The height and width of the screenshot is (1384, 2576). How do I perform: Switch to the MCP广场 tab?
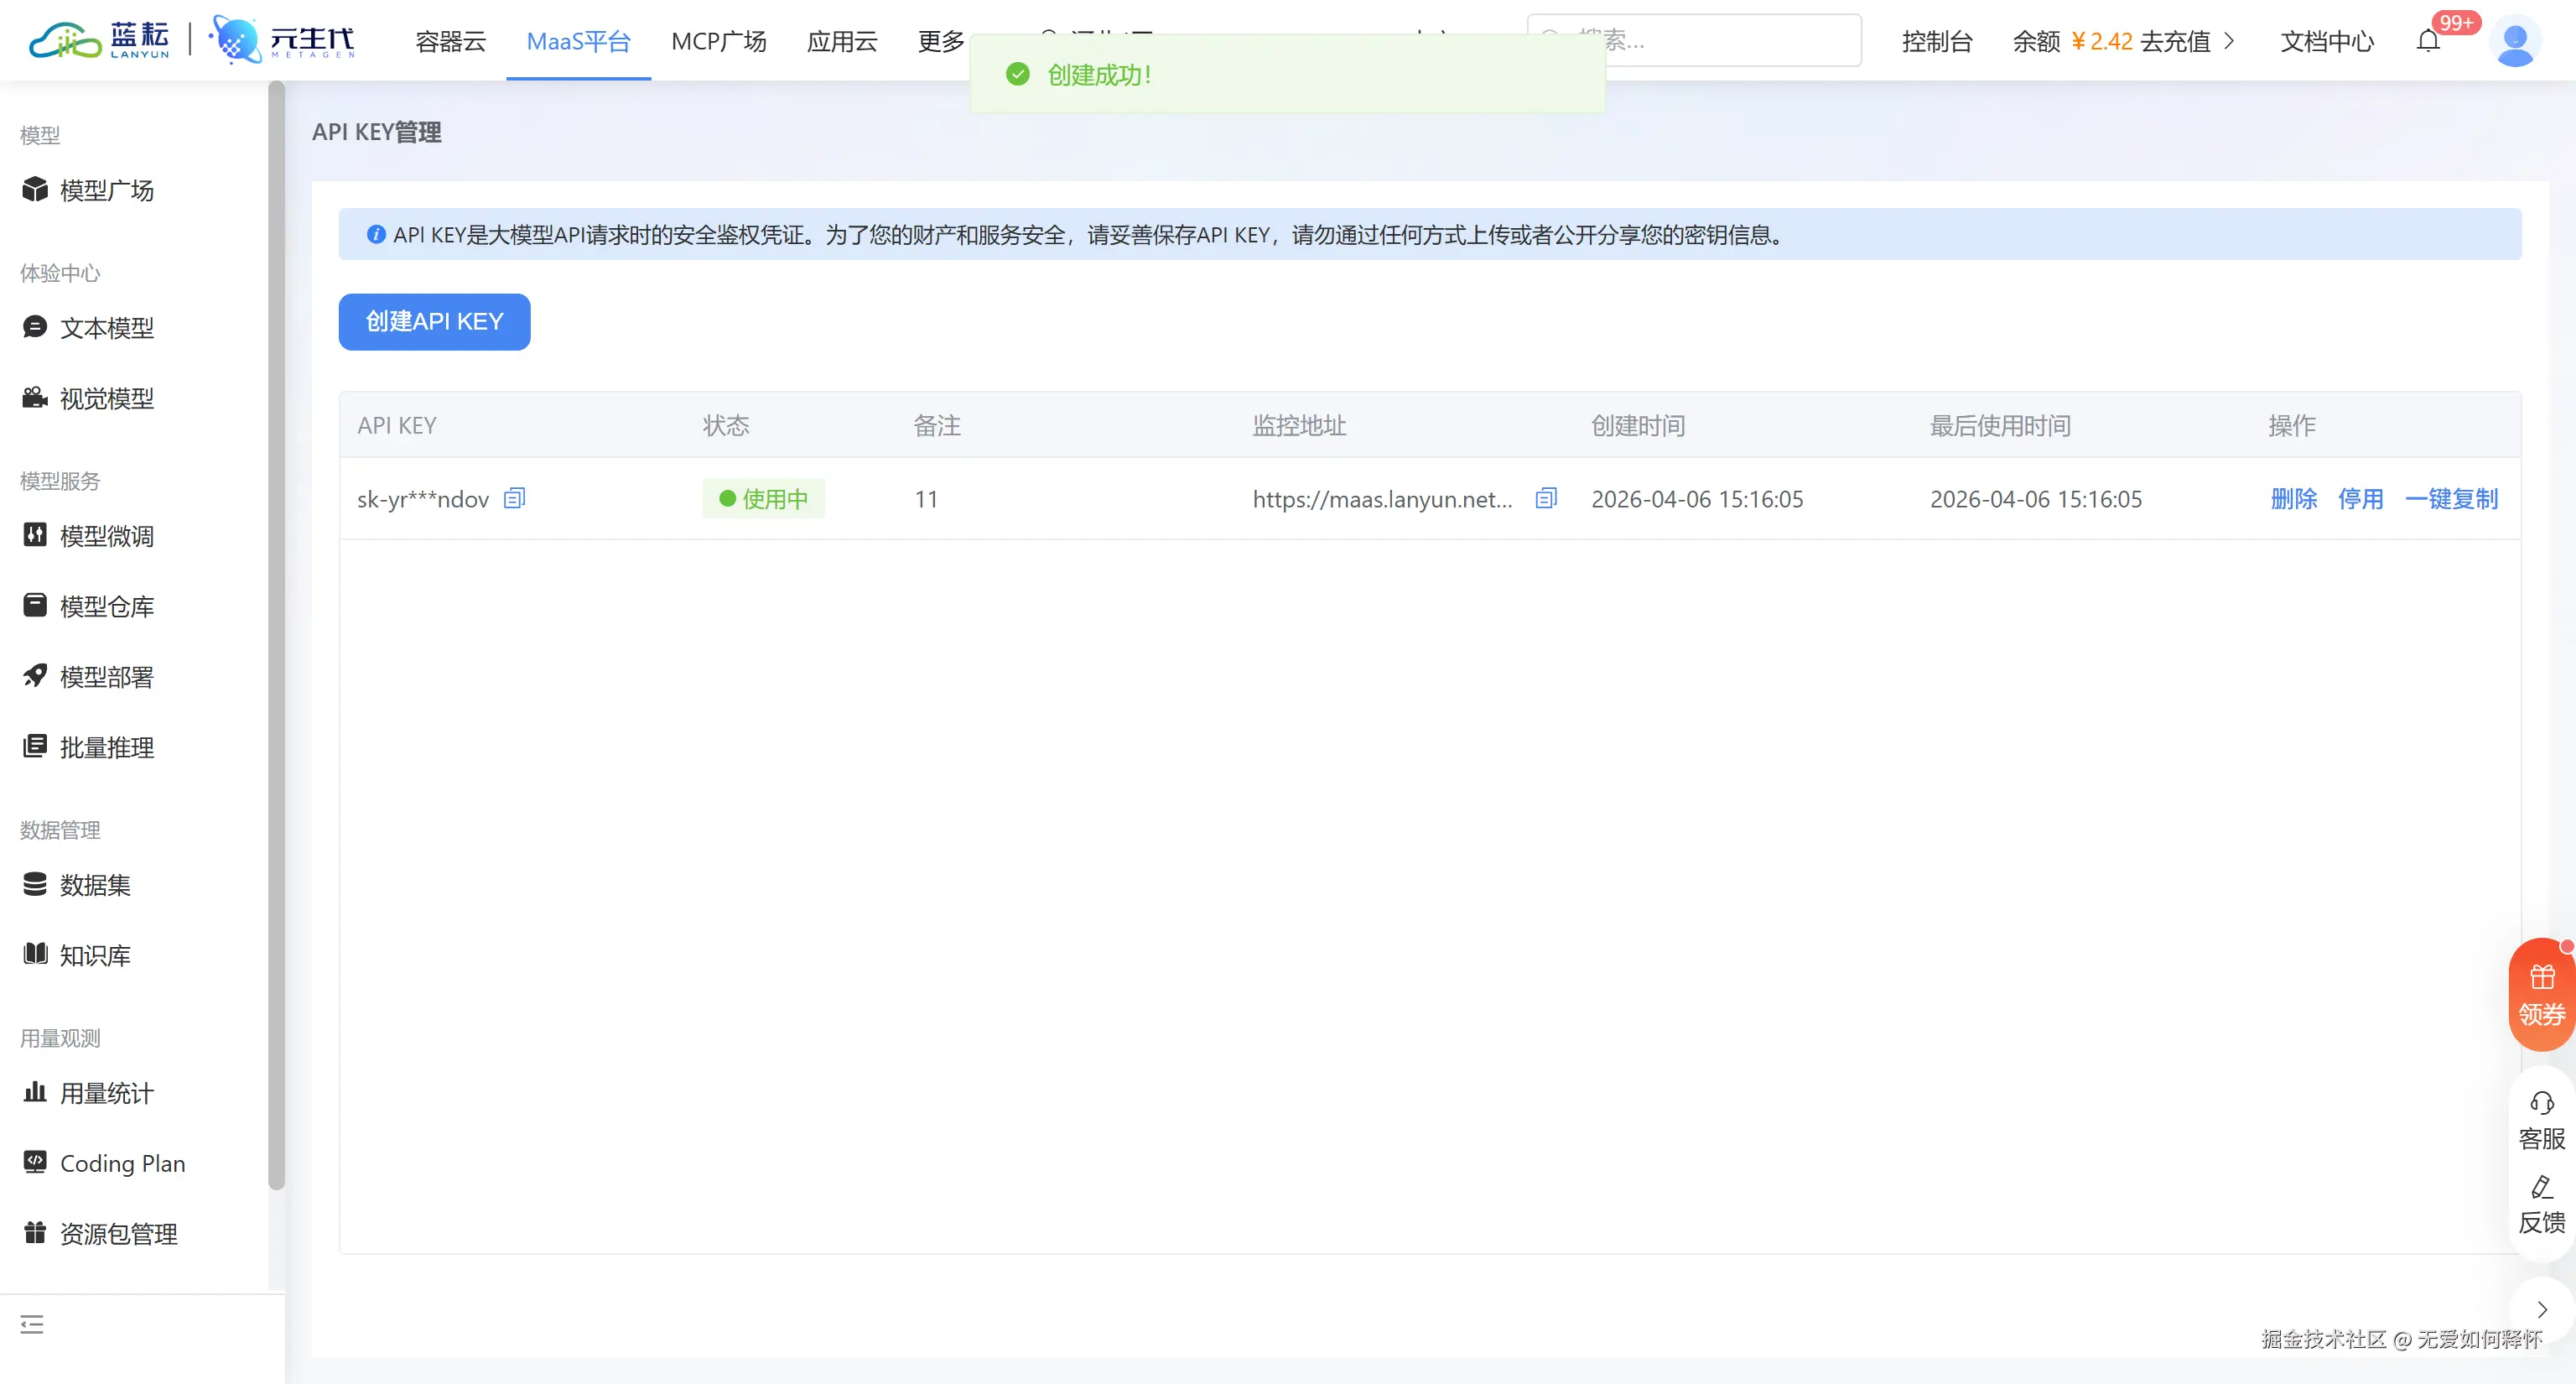point(718,40)
